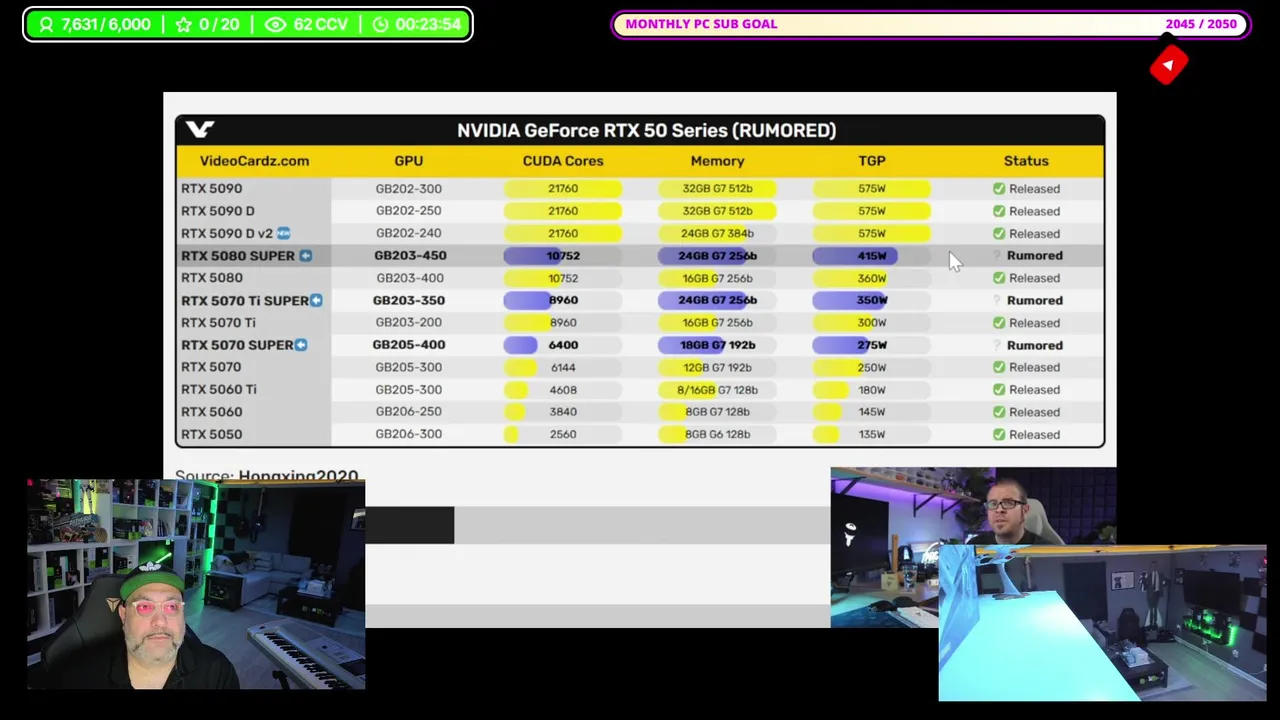Click GPU cell GB202-300
This screenshot has height=720, width=1280.
pyautogui.click(x=408, y=188)
